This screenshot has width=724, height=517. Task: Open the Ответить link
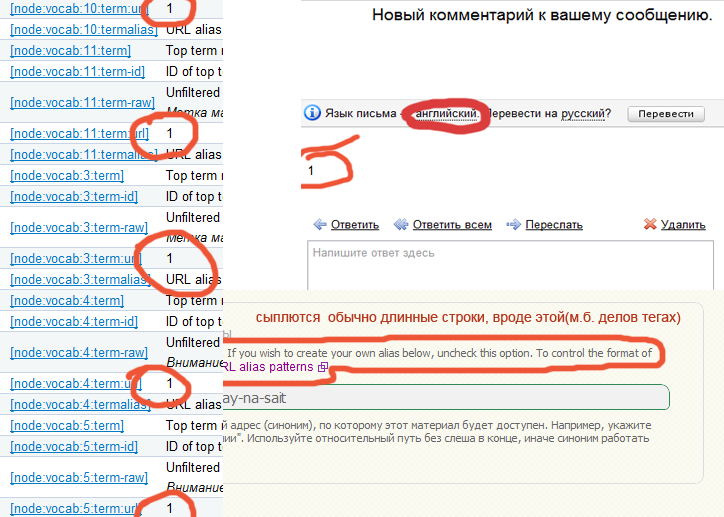coord(355,225)
